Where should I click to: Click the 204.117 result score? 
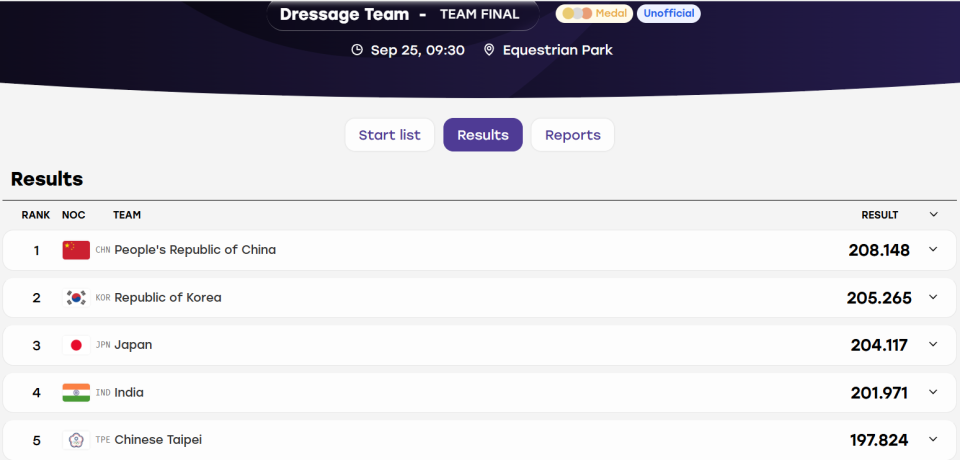click(x=879, y=345)
